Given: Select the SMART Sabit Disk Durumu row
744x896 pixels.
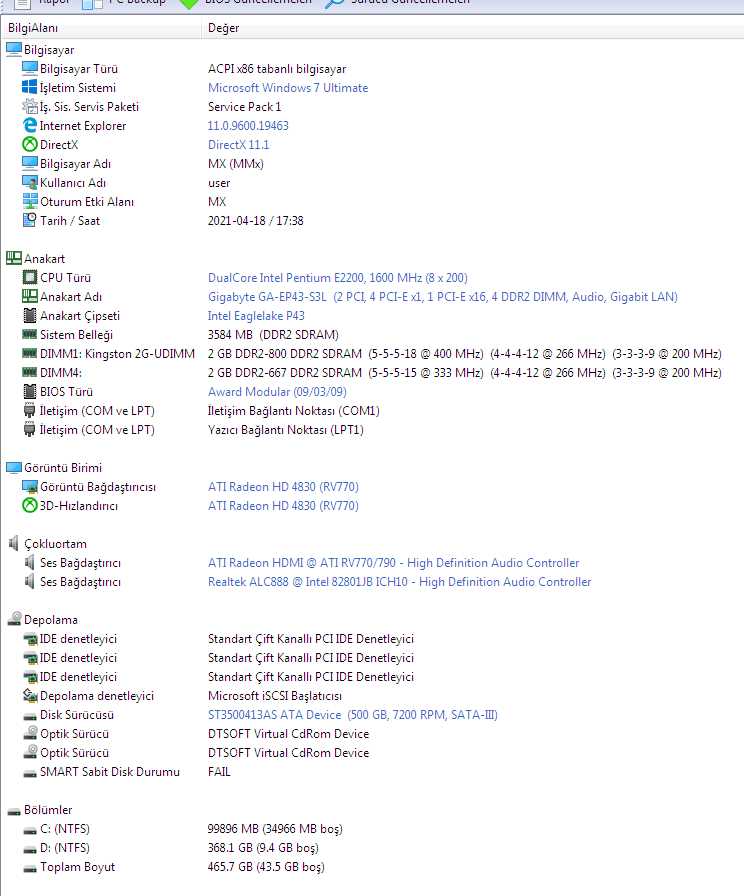Looking at the screenshot, I should coord(110,772).
